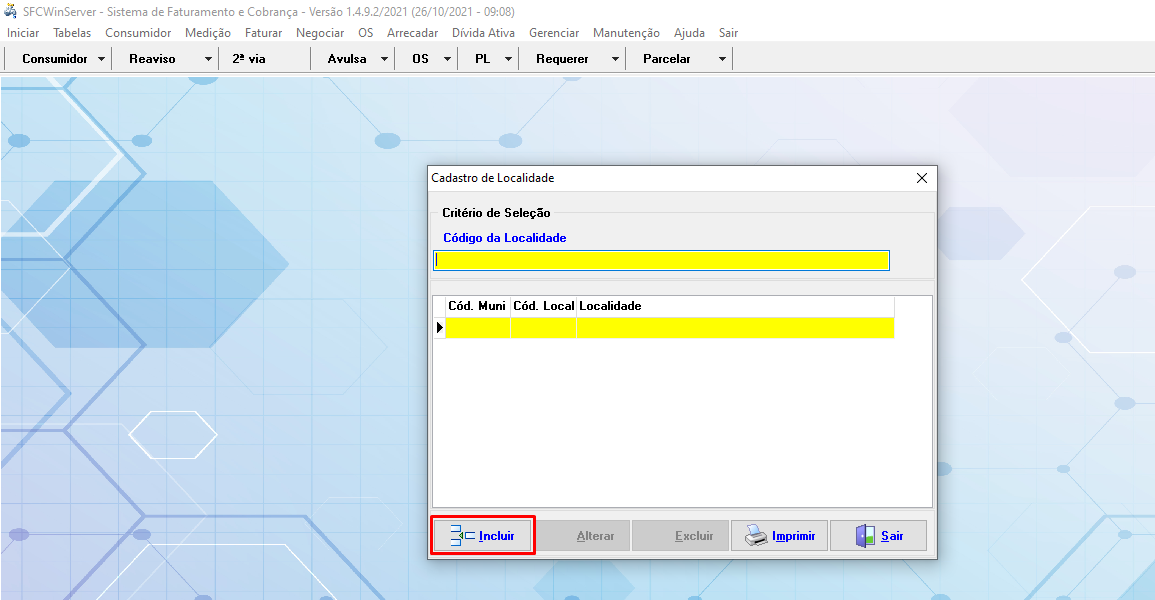The height and width of the screenshot is (600, 1155).
Task: Click the OS toolbar button
Action: [x=420, y=59]
